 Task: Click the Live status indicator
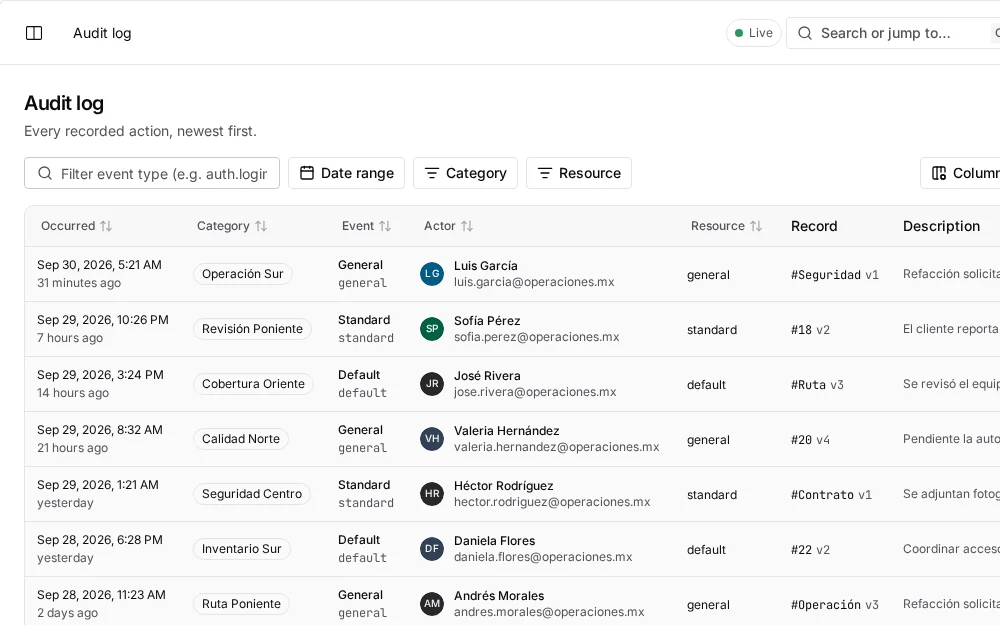pyautogui.click(x=753, y=33)
